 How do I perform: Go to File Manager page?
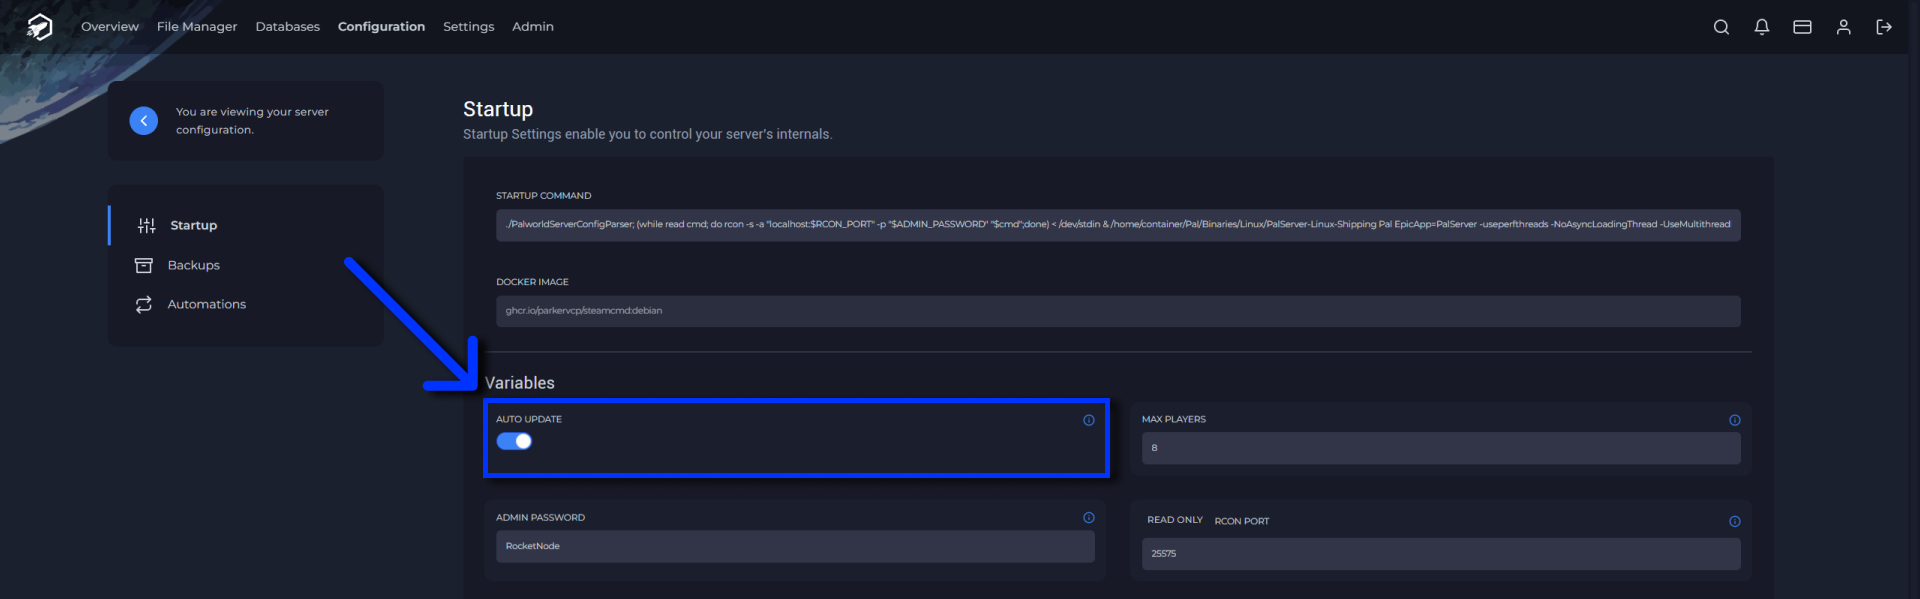pos(197,27)
